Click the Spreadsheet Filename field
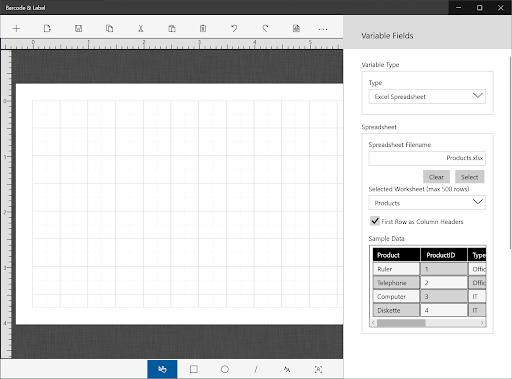The image size is (512, 379). coord(427,158)
